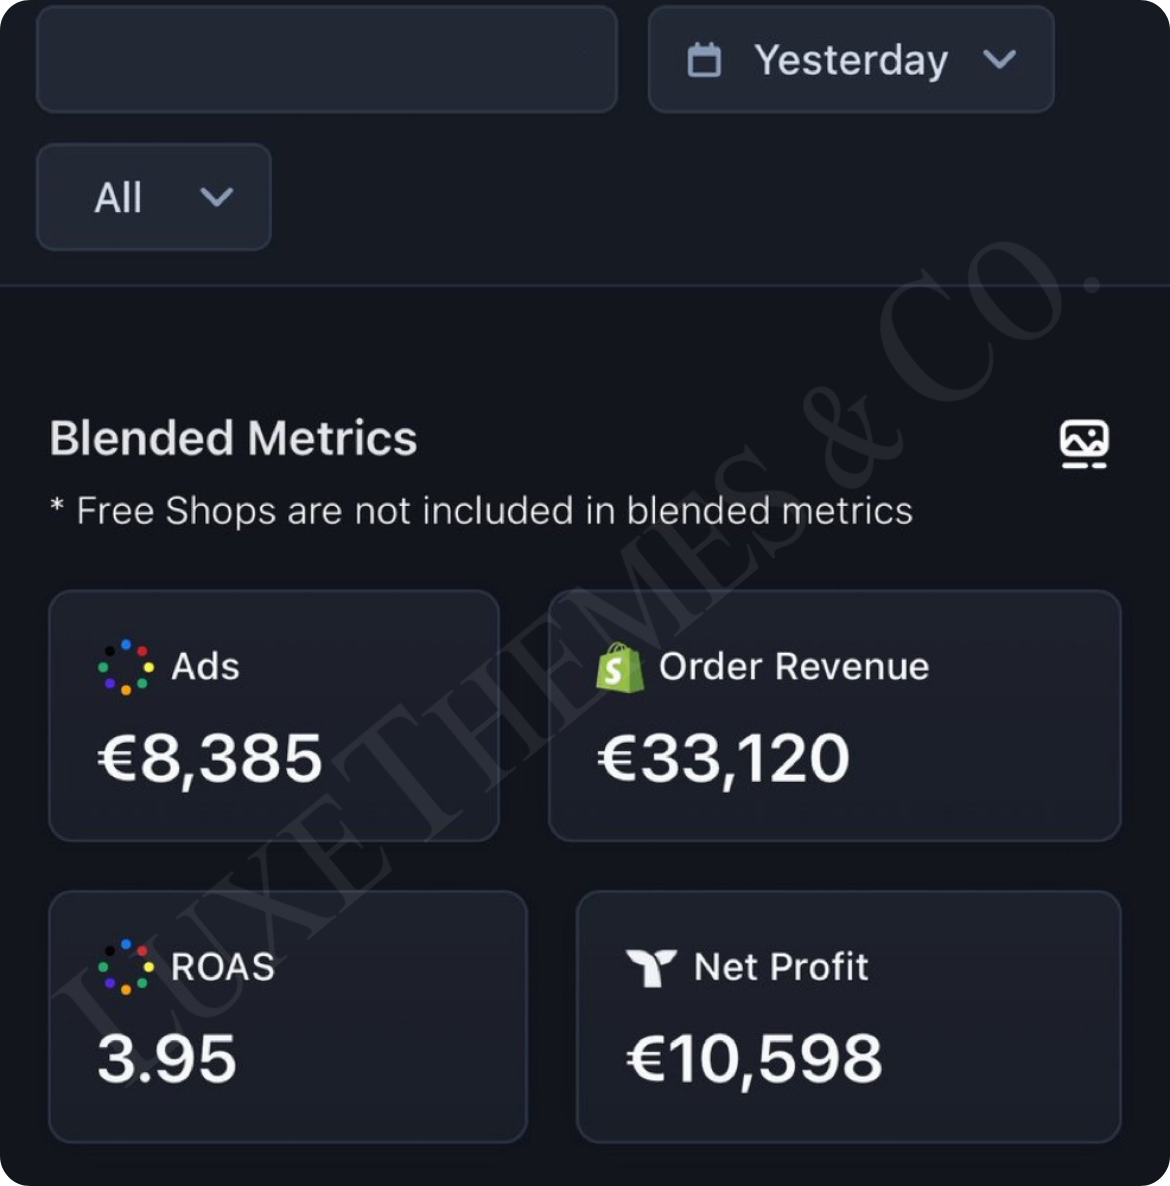Screen dimensions: 1170x1186
Task: Click the calendar icon beside Yesterday
Action: [x=703, y=60]
